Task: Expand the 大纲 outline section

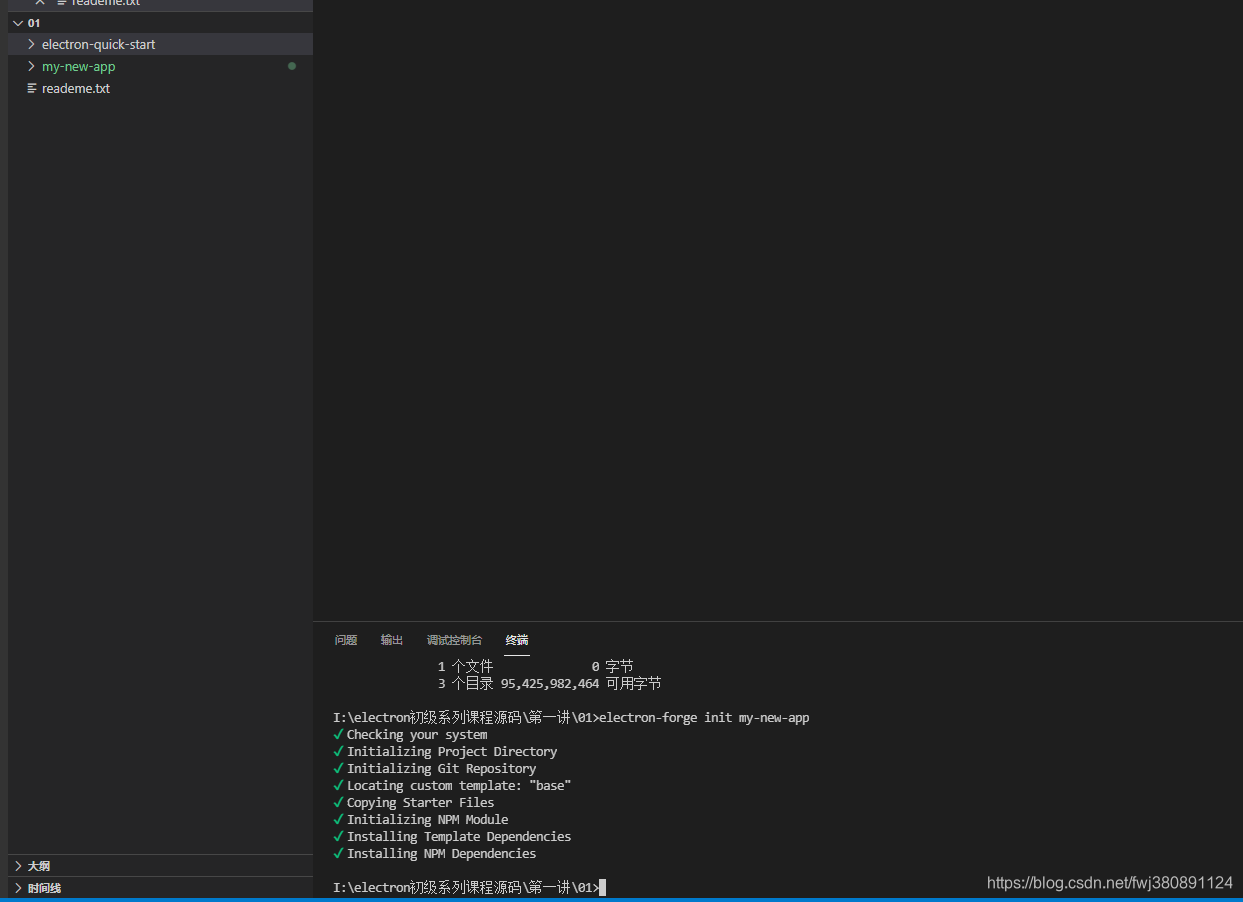Action: [x=18, y=866]
